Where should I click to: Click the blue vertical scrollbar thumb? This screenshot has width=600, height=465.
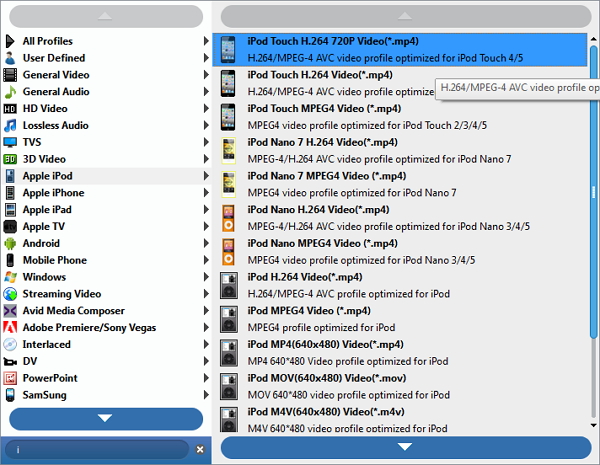[593, 191]
